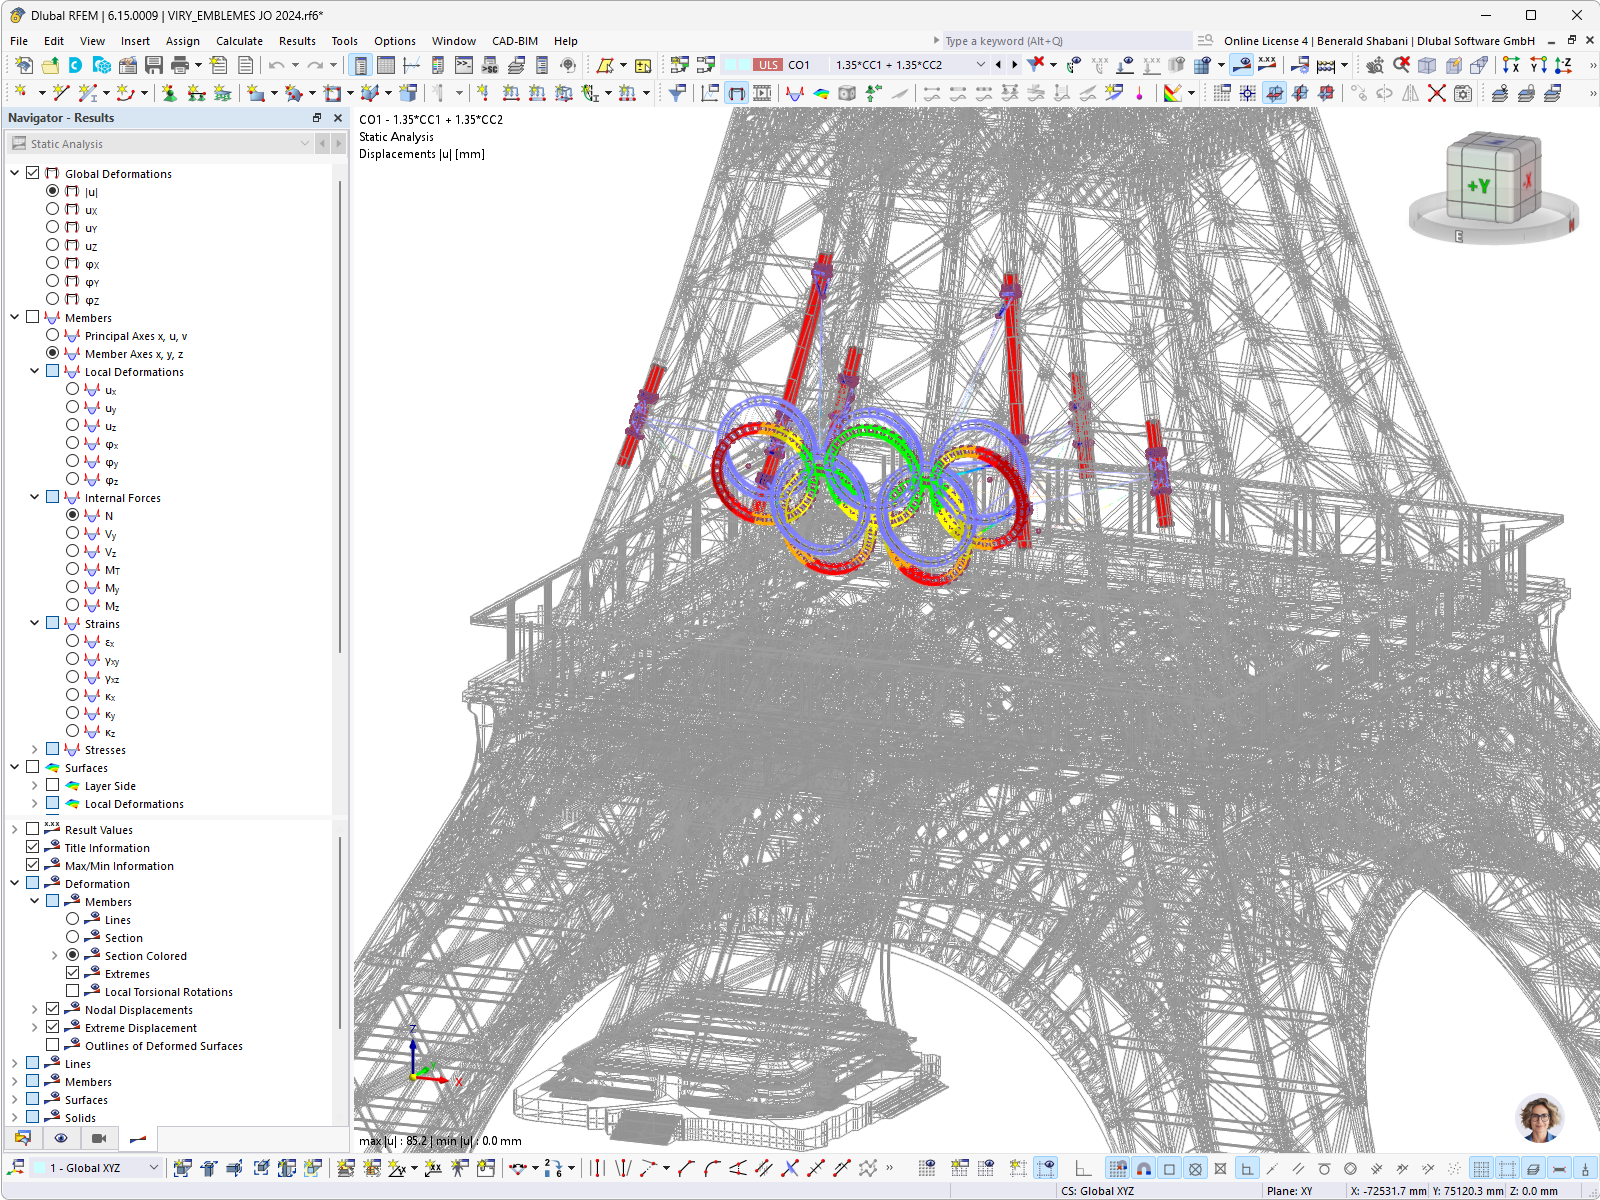Check the Local Torsional Rotations checkbox
Viewport: 1600px width, 1200px height.
coord(73,991)
